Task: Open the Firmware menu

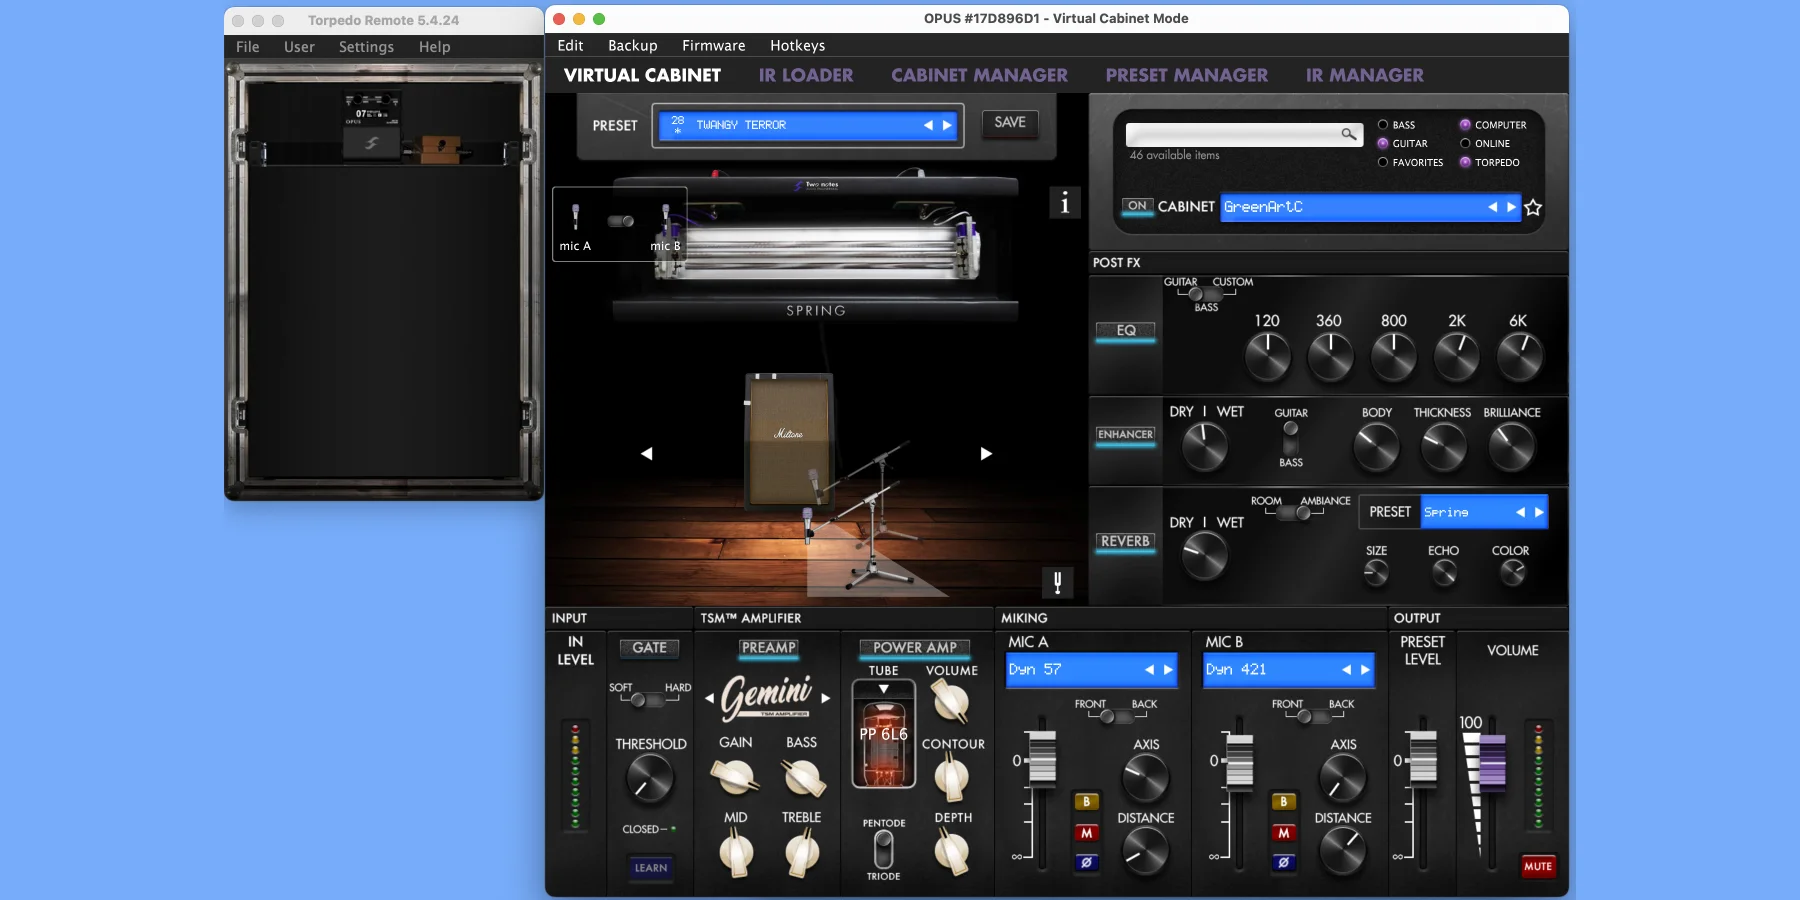Action: [713, 46]
